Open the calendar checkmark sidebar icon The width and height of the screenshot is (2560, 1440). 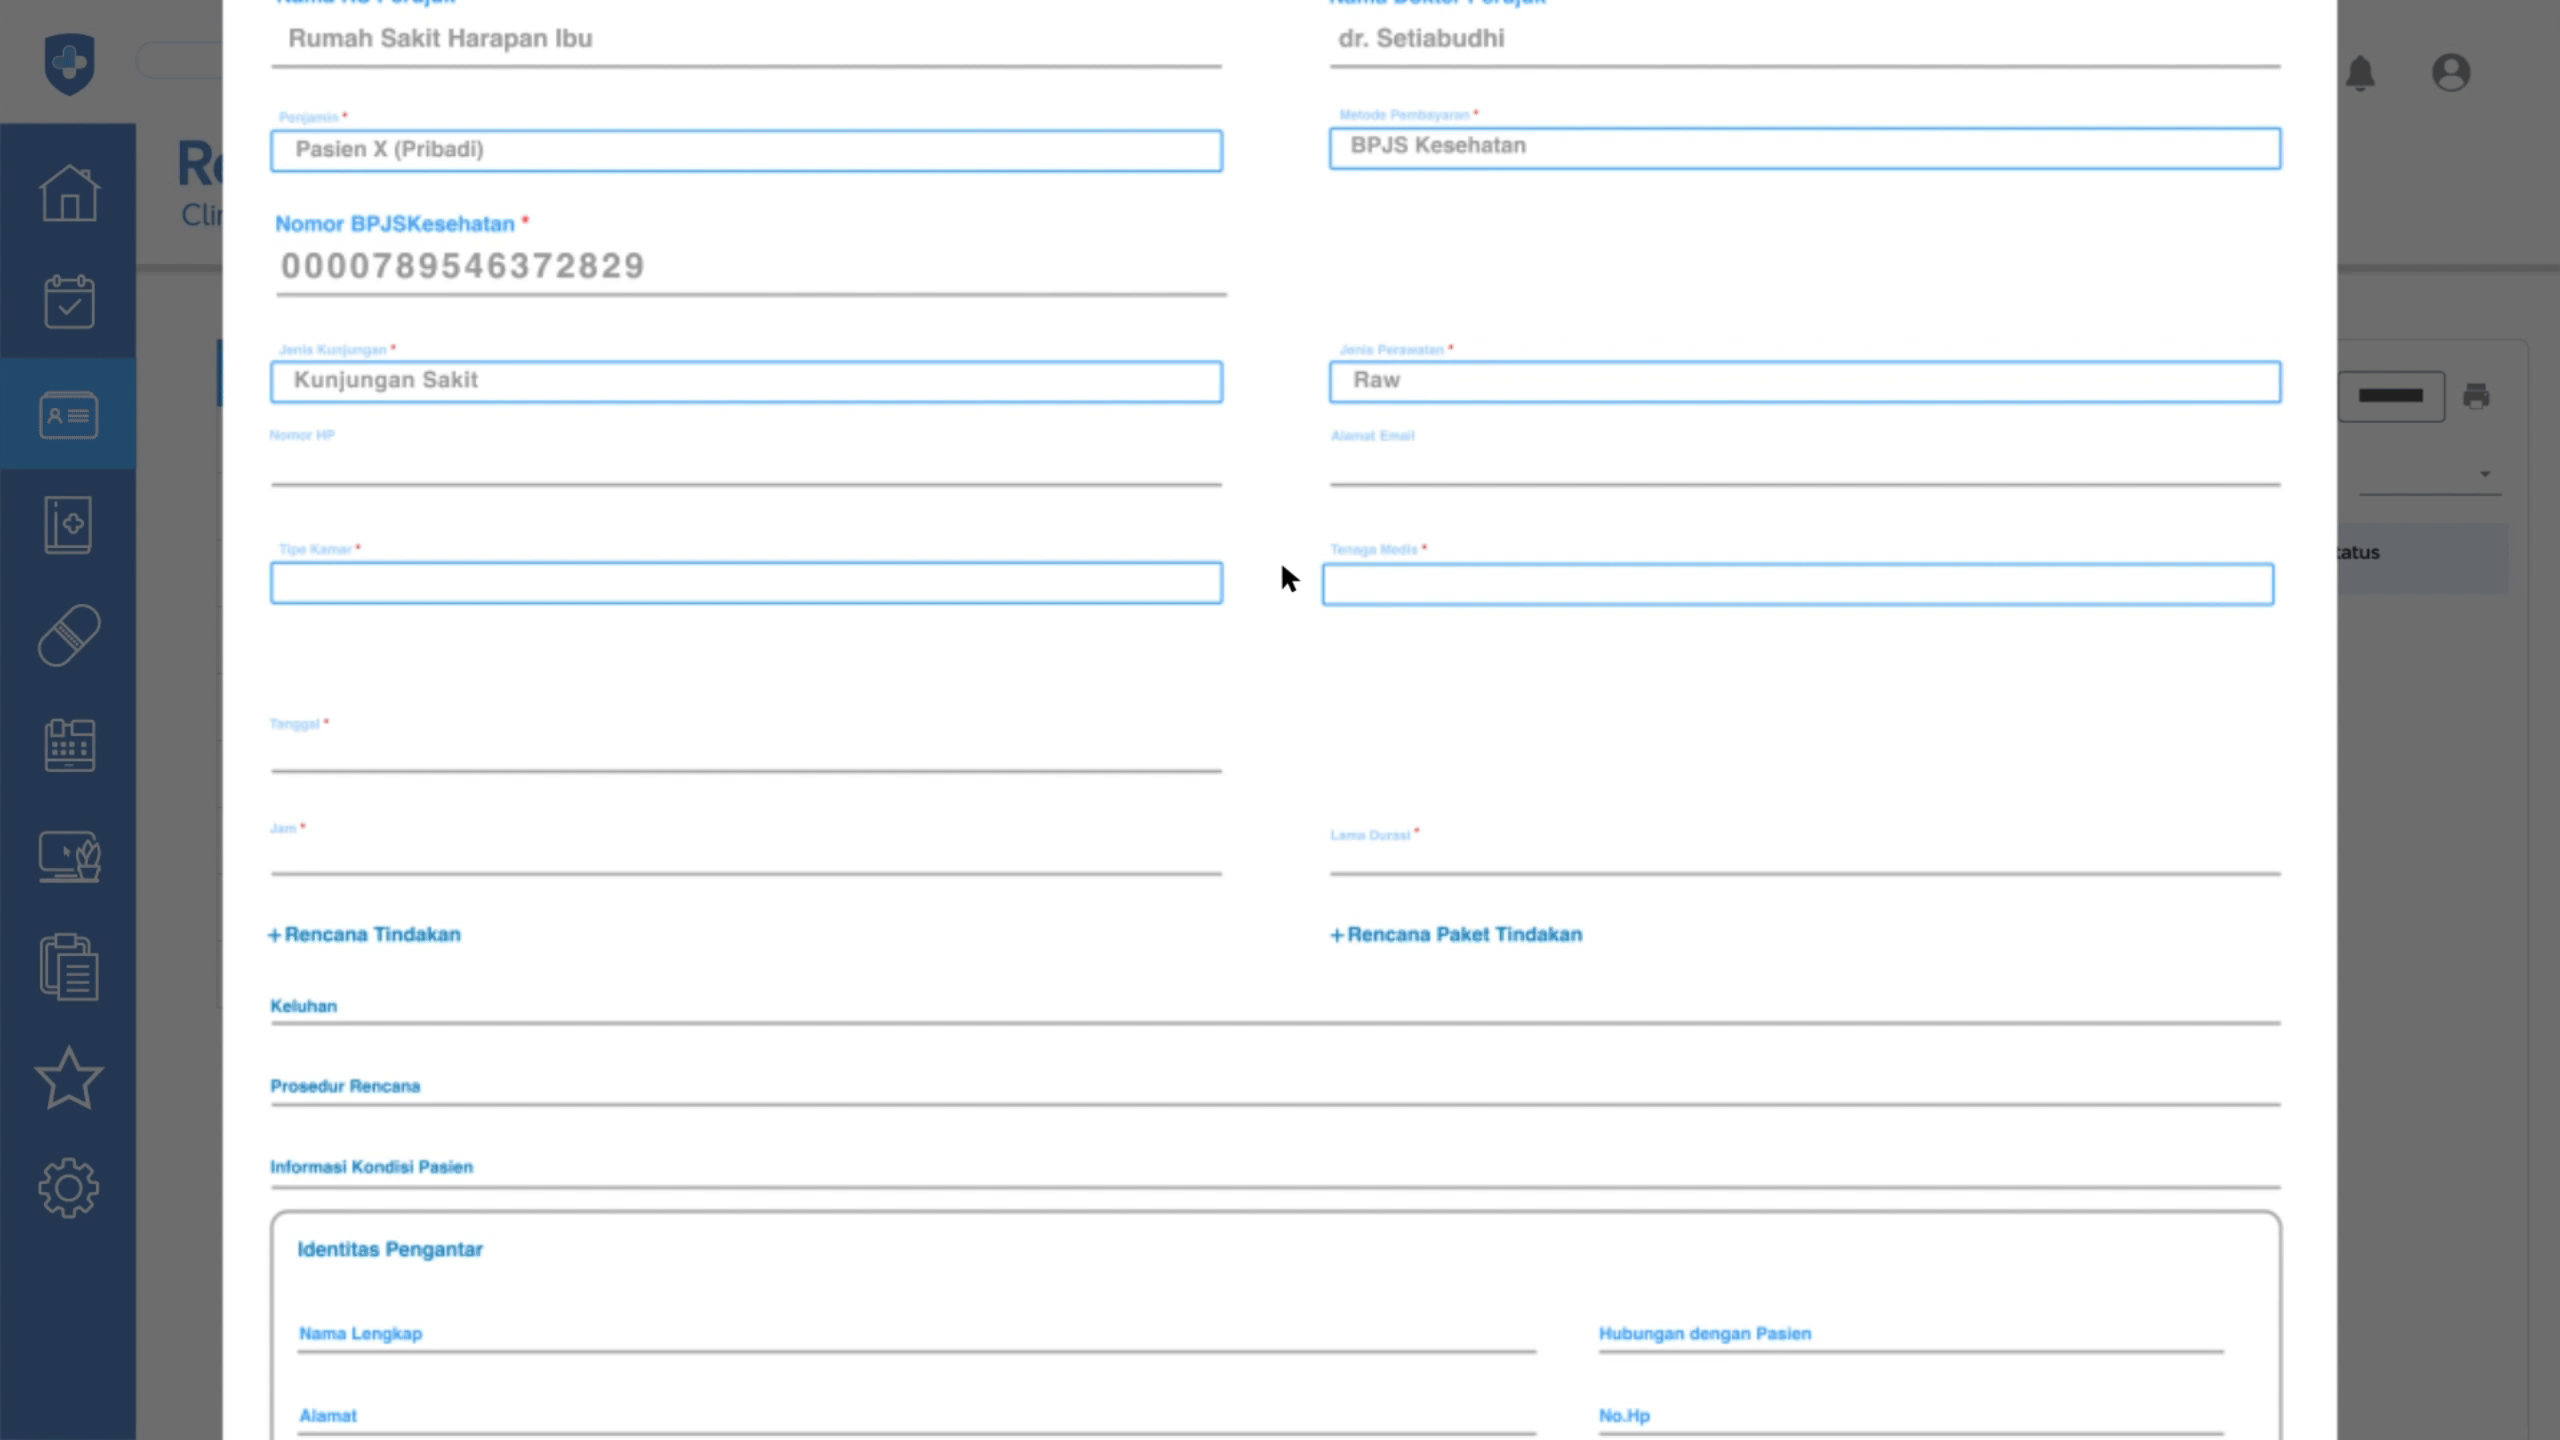pos(69,302)
